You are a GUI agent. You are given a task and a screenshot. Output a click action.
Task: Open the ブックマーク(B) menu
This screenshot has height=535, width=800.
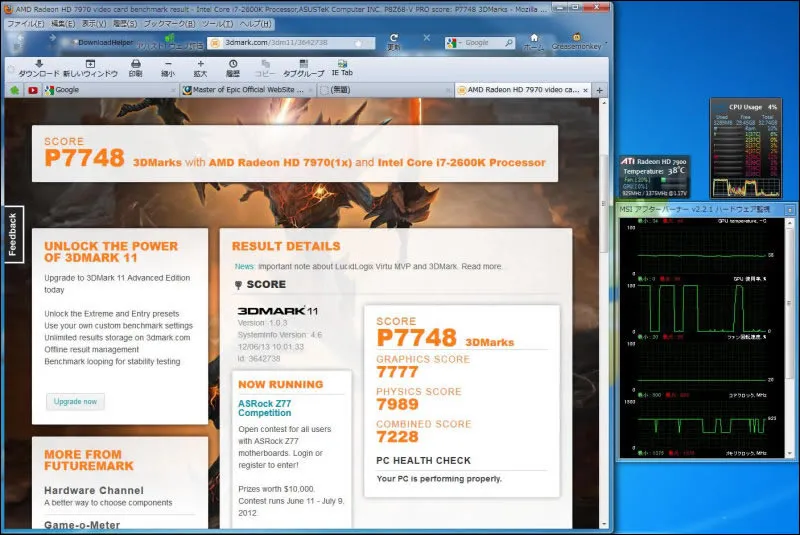coord(169,23)
